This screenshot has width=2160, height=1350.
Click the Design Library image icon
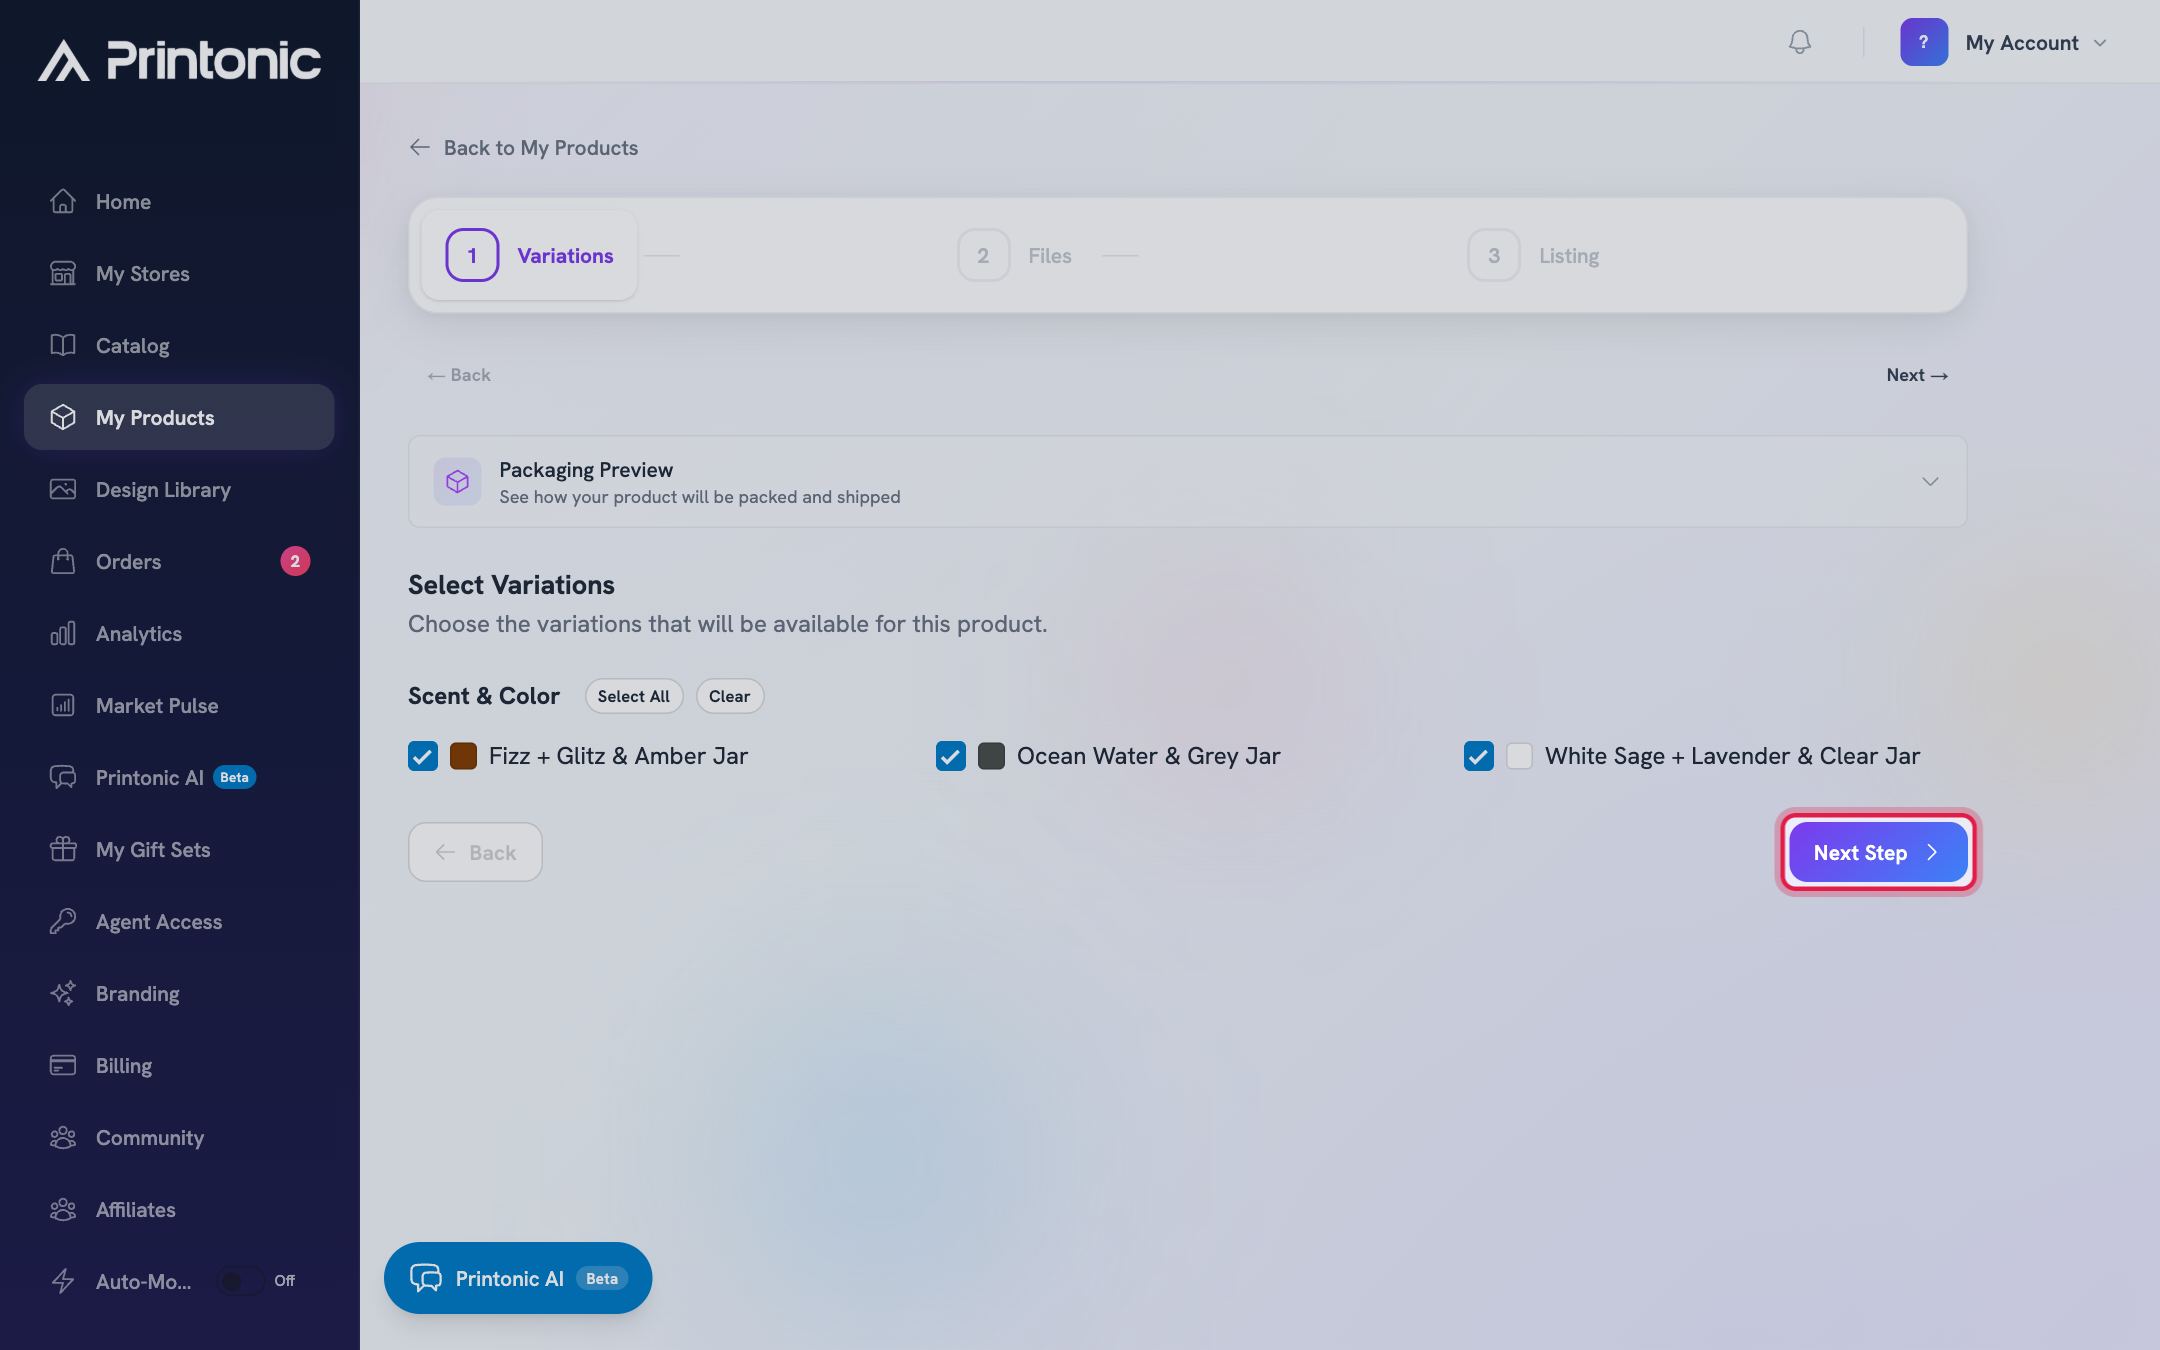pyautogui.click(x=63, y=489)
